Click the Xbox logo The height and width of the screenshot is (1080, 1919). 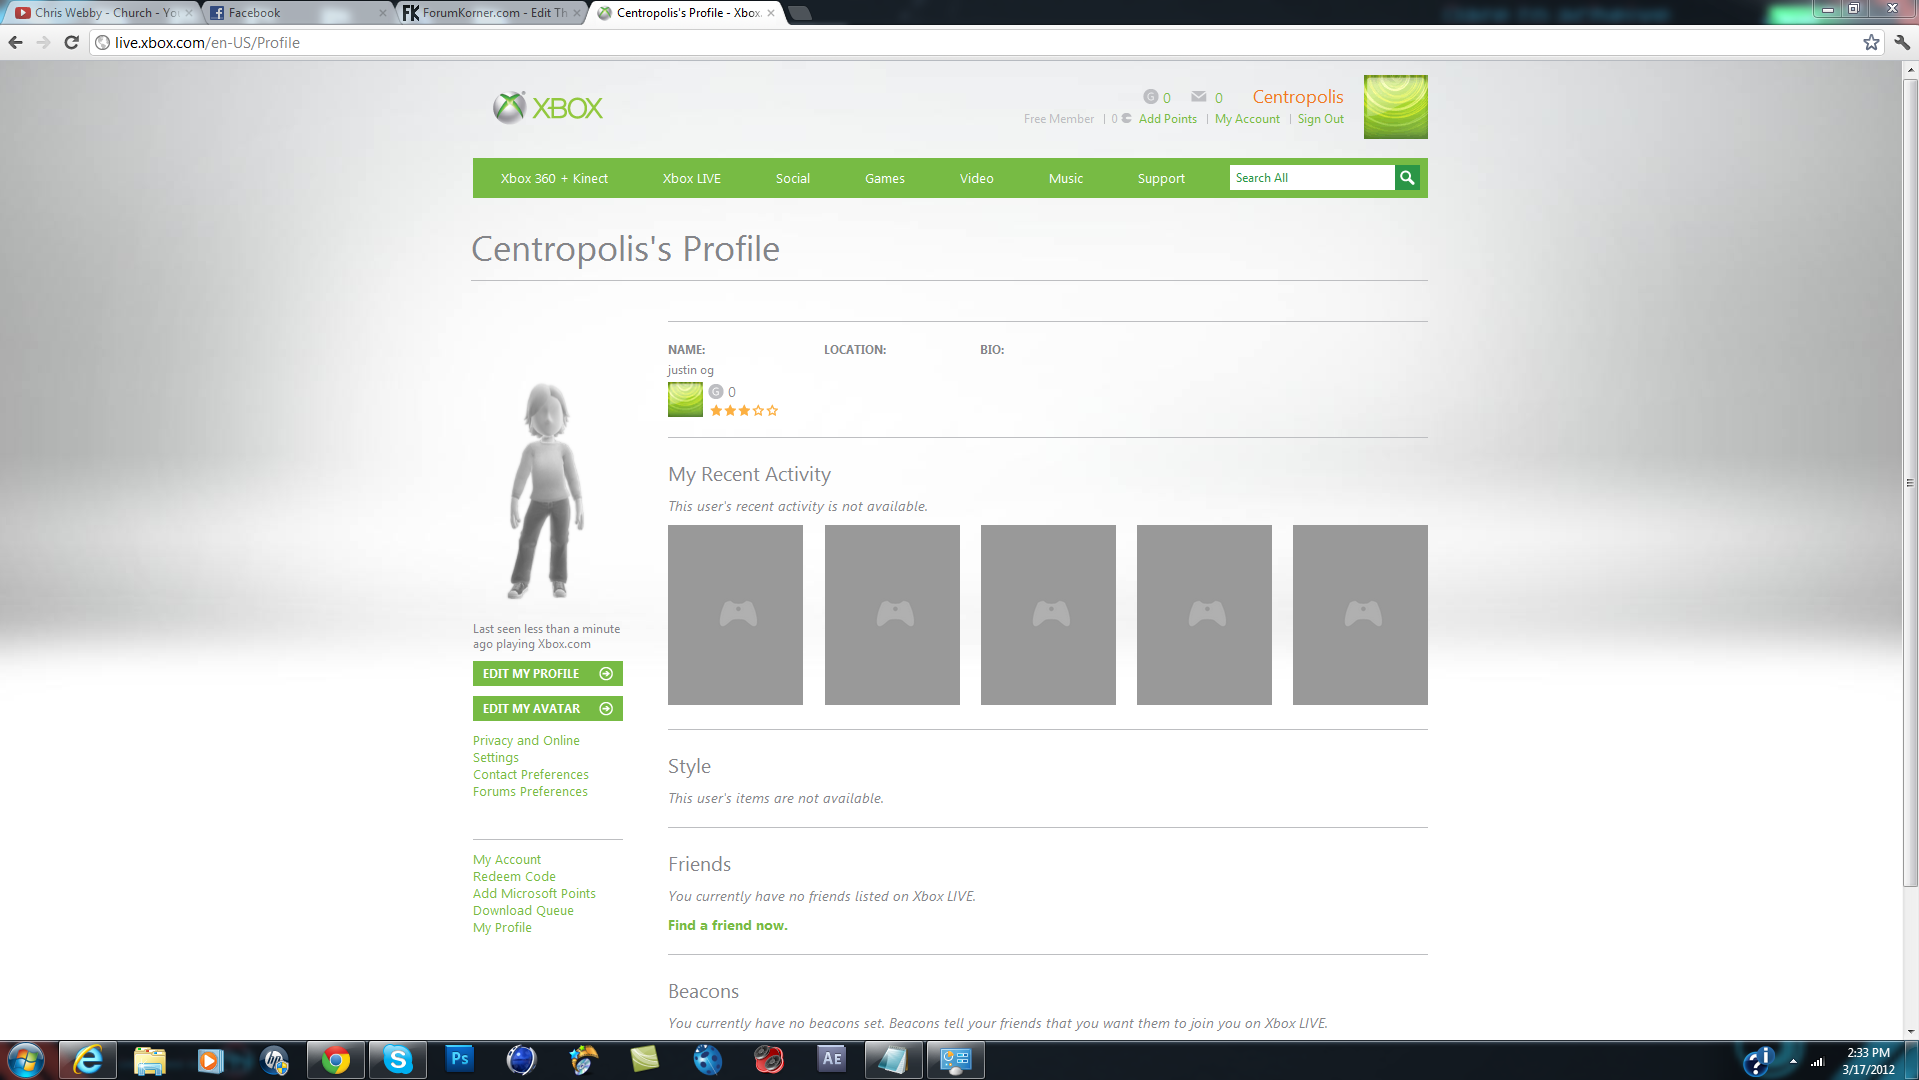pos(548,107)
